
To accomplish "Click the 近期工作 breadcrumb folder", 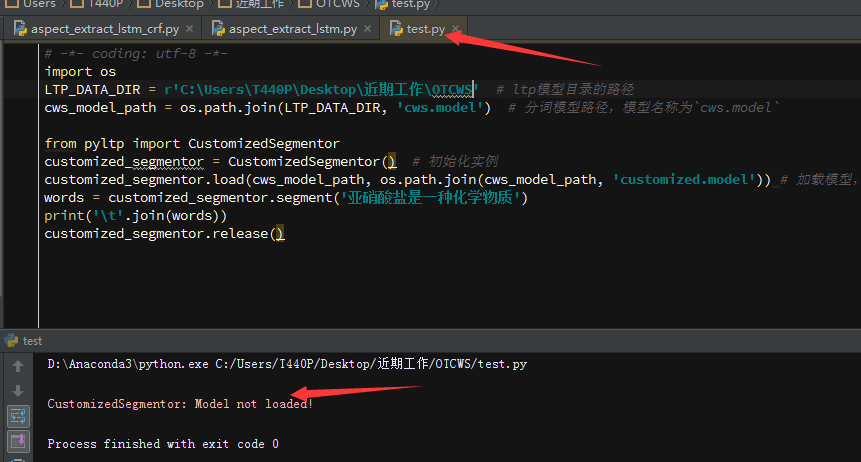I will pyautogui.click(x=251, y=4).
